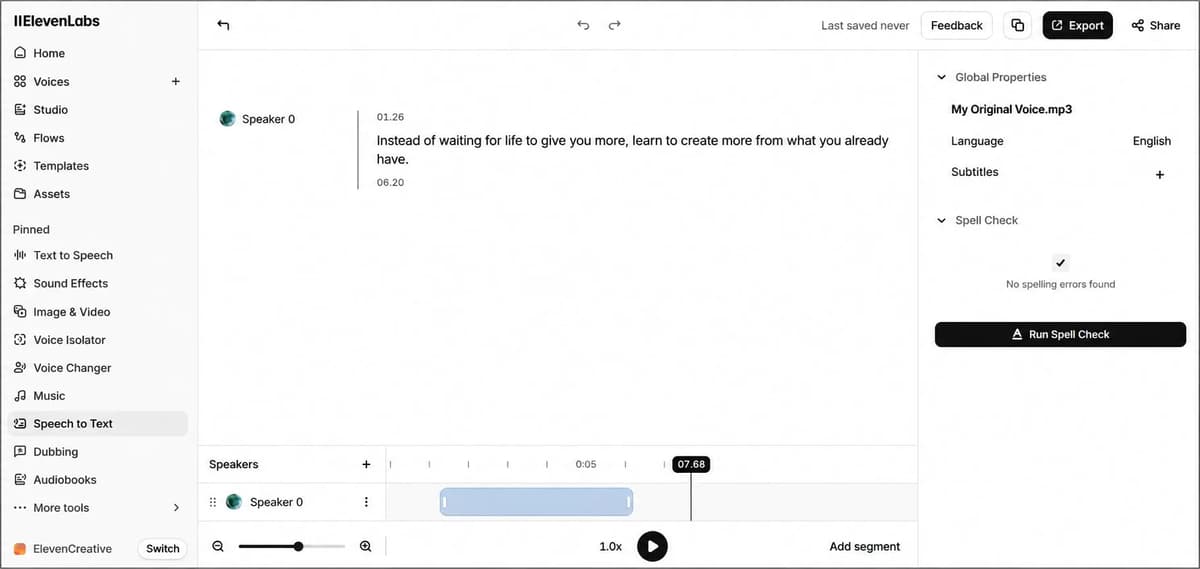
Task: Click the duplicate/copy icon button
Action: click(1018, 26)
